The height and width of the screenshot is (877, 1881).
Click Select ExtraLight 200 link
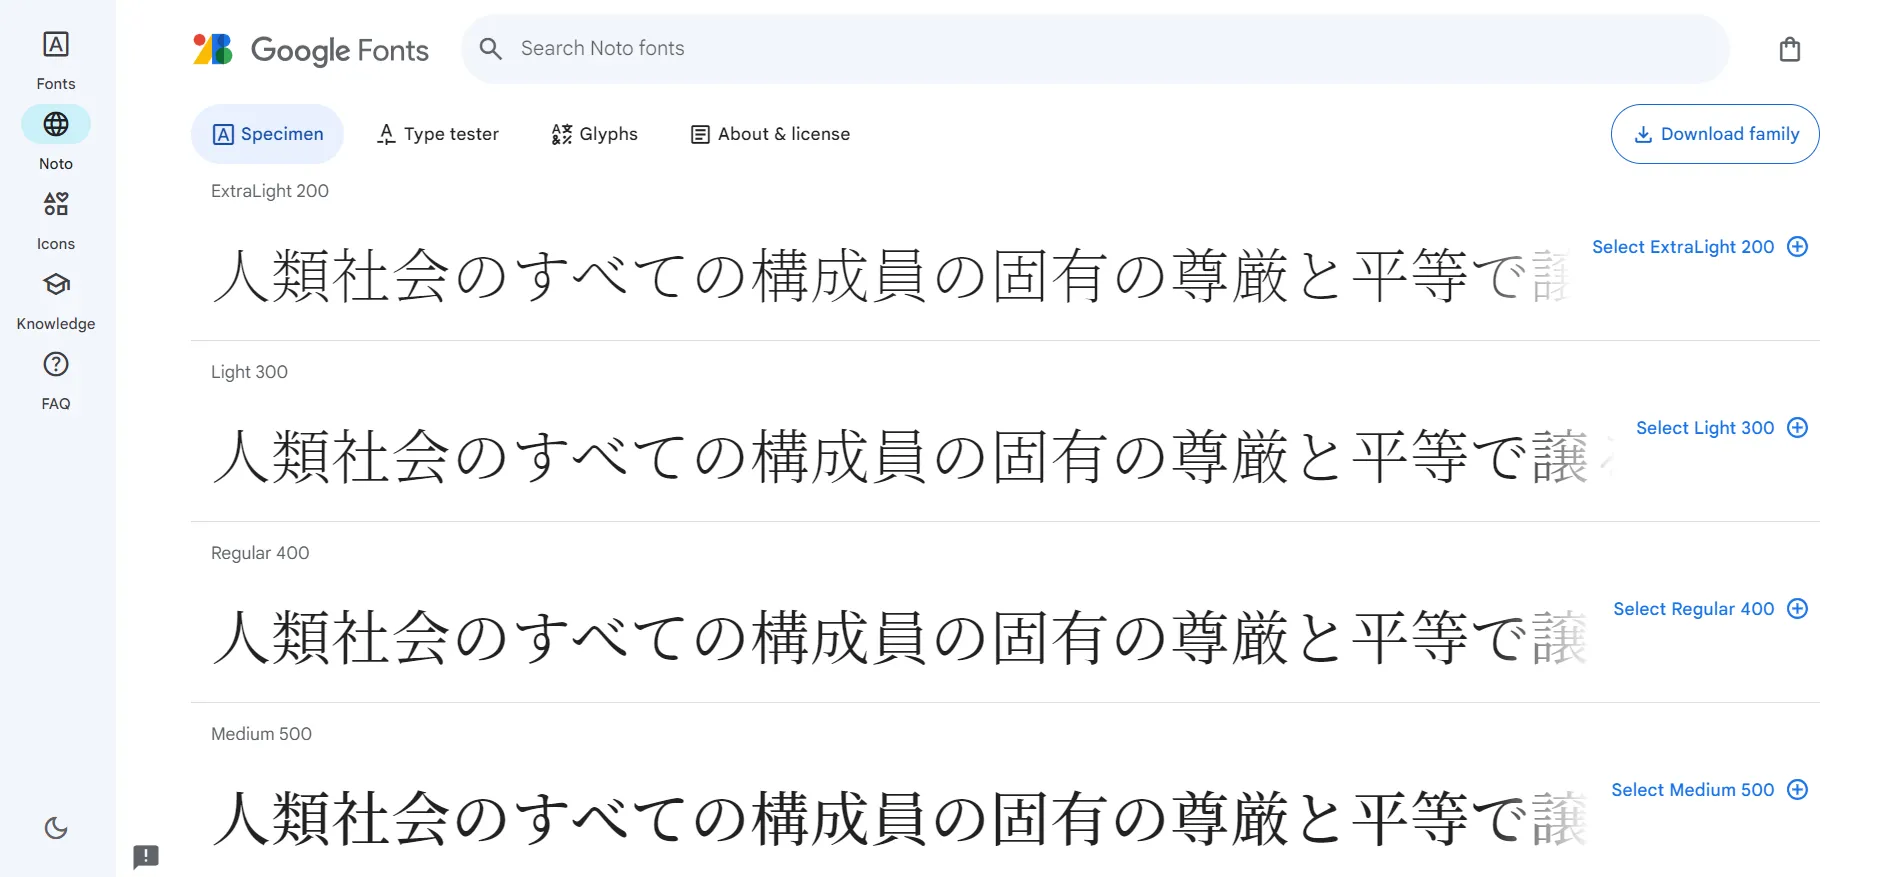pyautogui.click(x=1683, y=247)
